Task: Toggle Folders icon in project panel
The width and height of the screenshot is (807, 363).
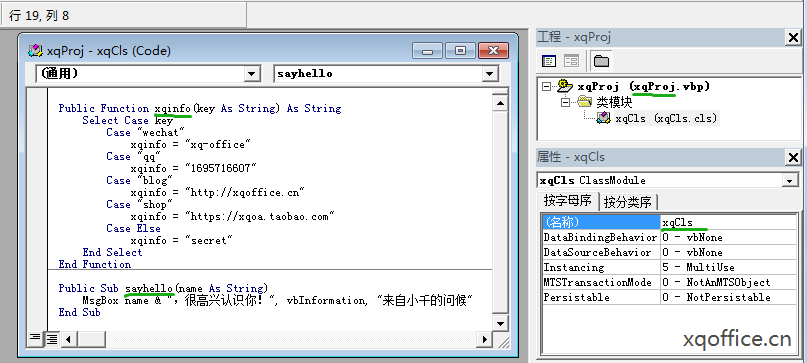Action: click(x=601, y=61)
